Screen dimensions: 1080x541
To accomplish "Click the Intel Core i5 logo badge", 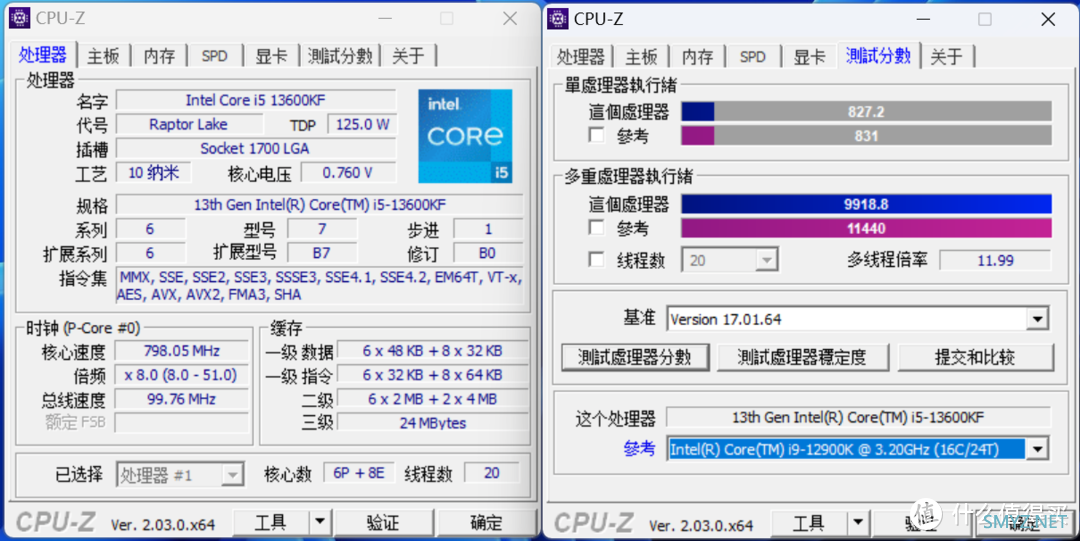I will tap(465, 136).
